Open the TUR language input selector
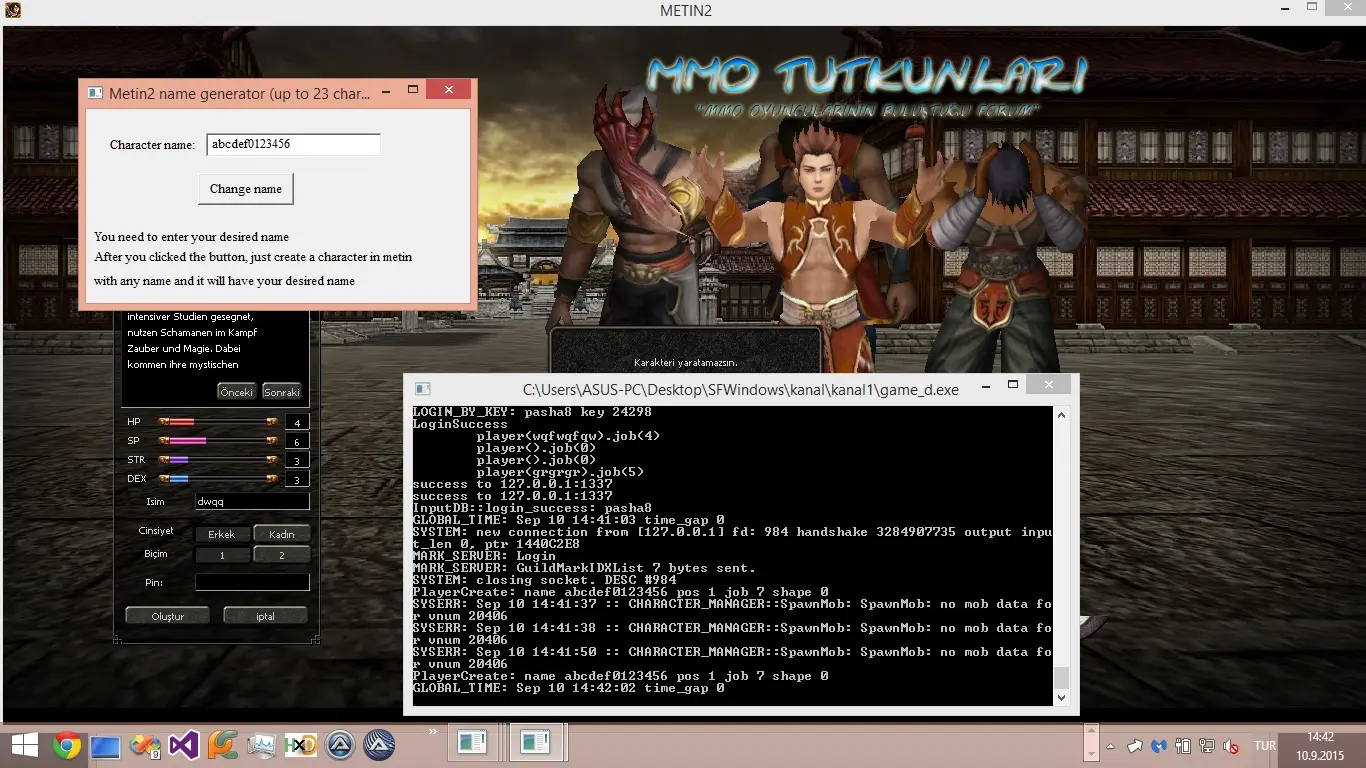1366x768 pixels. click(x=1264, y=746)
